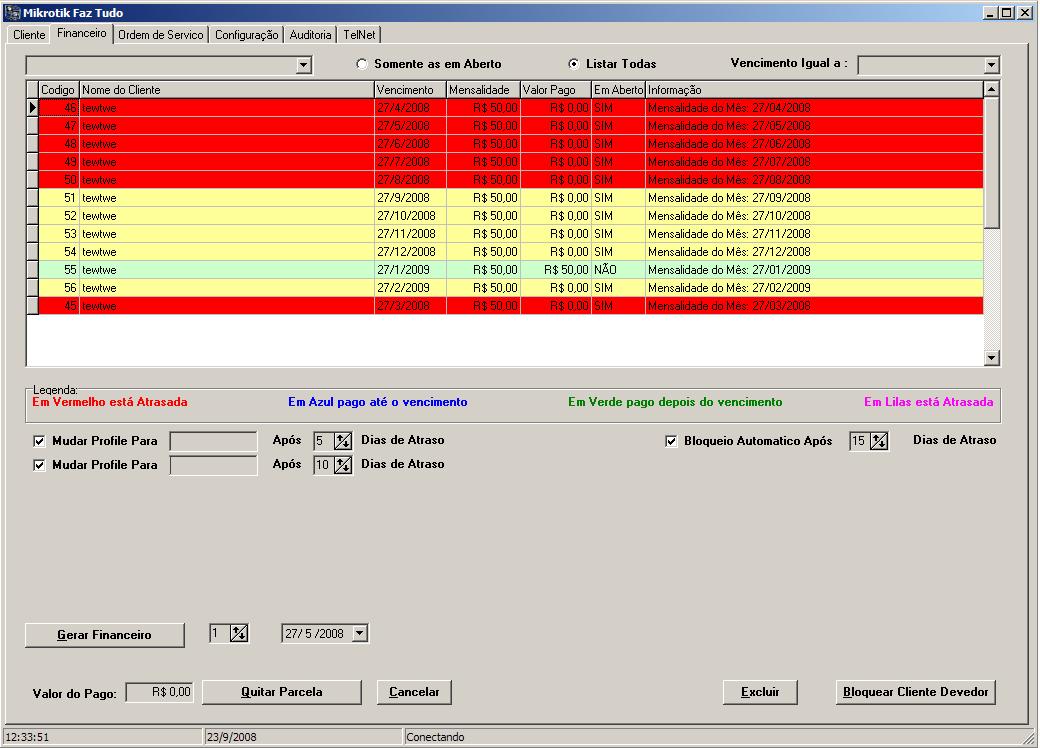Disable Bloqueio Automatico Após checkbox
This screenshot has width=1040, height=748.
[x=671, y=441]
